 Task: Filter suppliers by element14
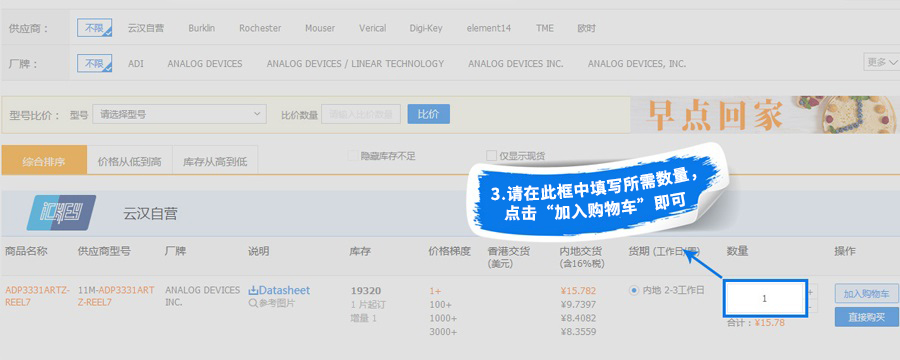coord(488,28)
